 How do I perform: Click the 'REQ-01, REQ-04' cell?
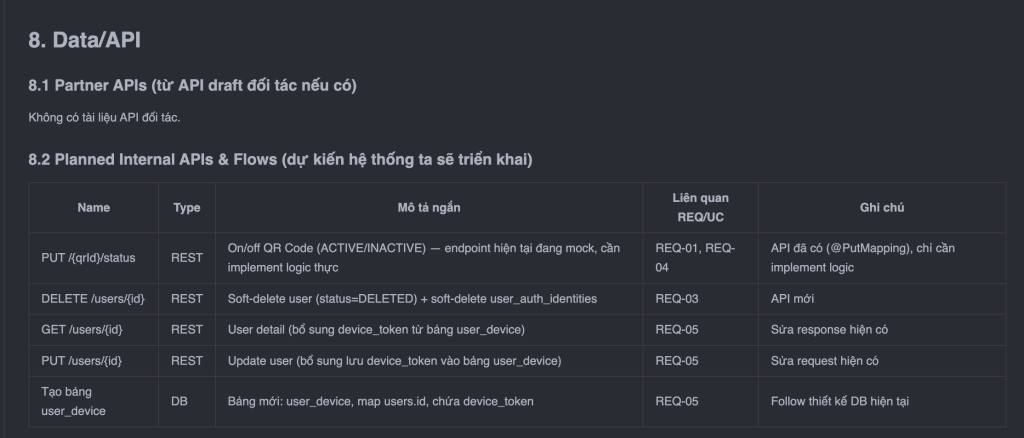696,258
